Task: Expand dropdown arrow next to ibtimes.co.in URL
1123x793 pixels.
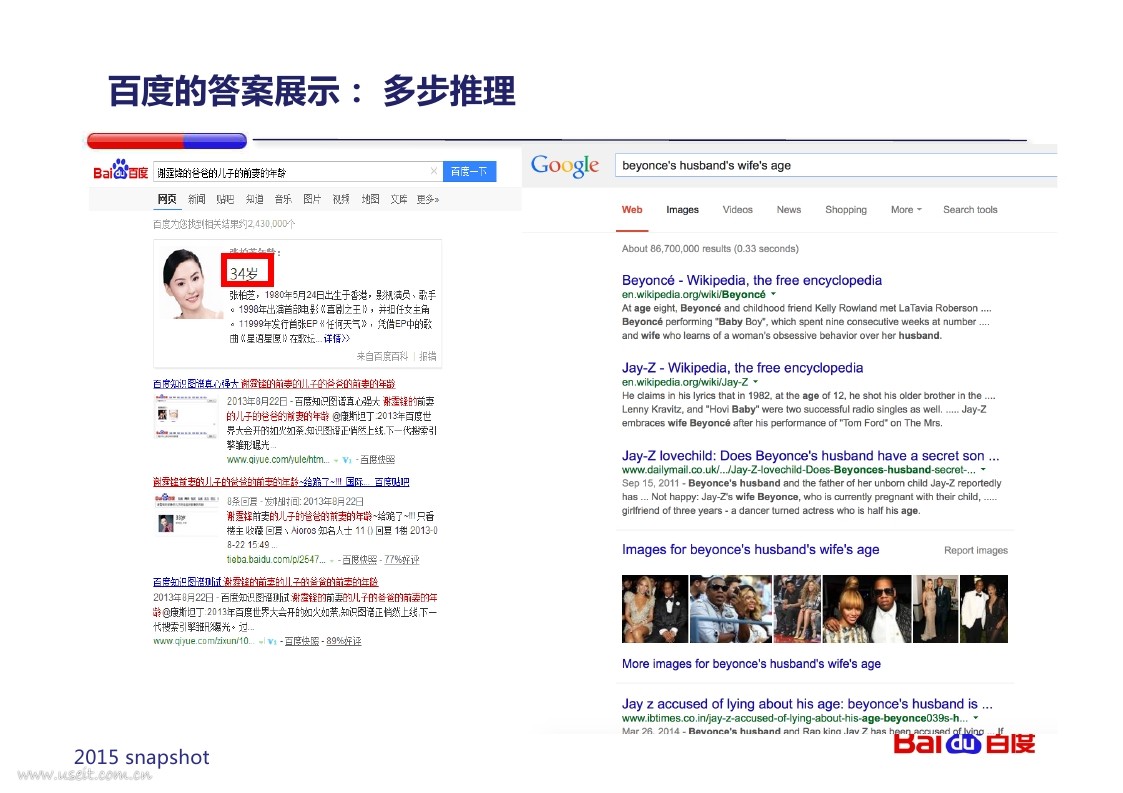Action: (975, 718)
